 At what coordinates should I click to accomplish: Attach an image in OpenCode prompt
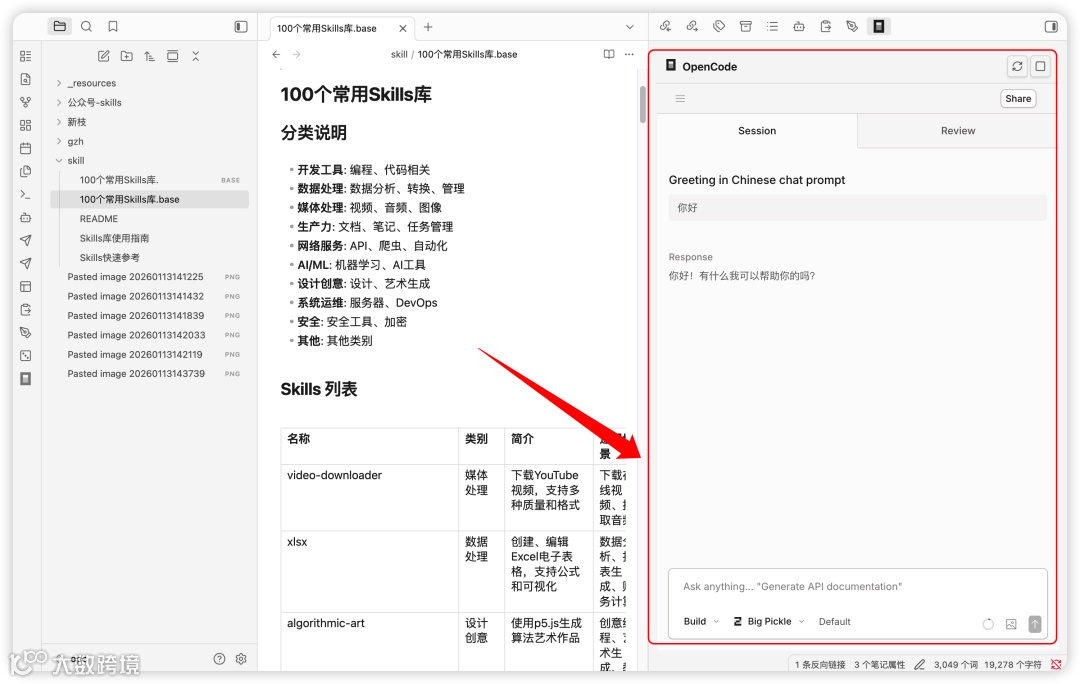pos(1010,624)
